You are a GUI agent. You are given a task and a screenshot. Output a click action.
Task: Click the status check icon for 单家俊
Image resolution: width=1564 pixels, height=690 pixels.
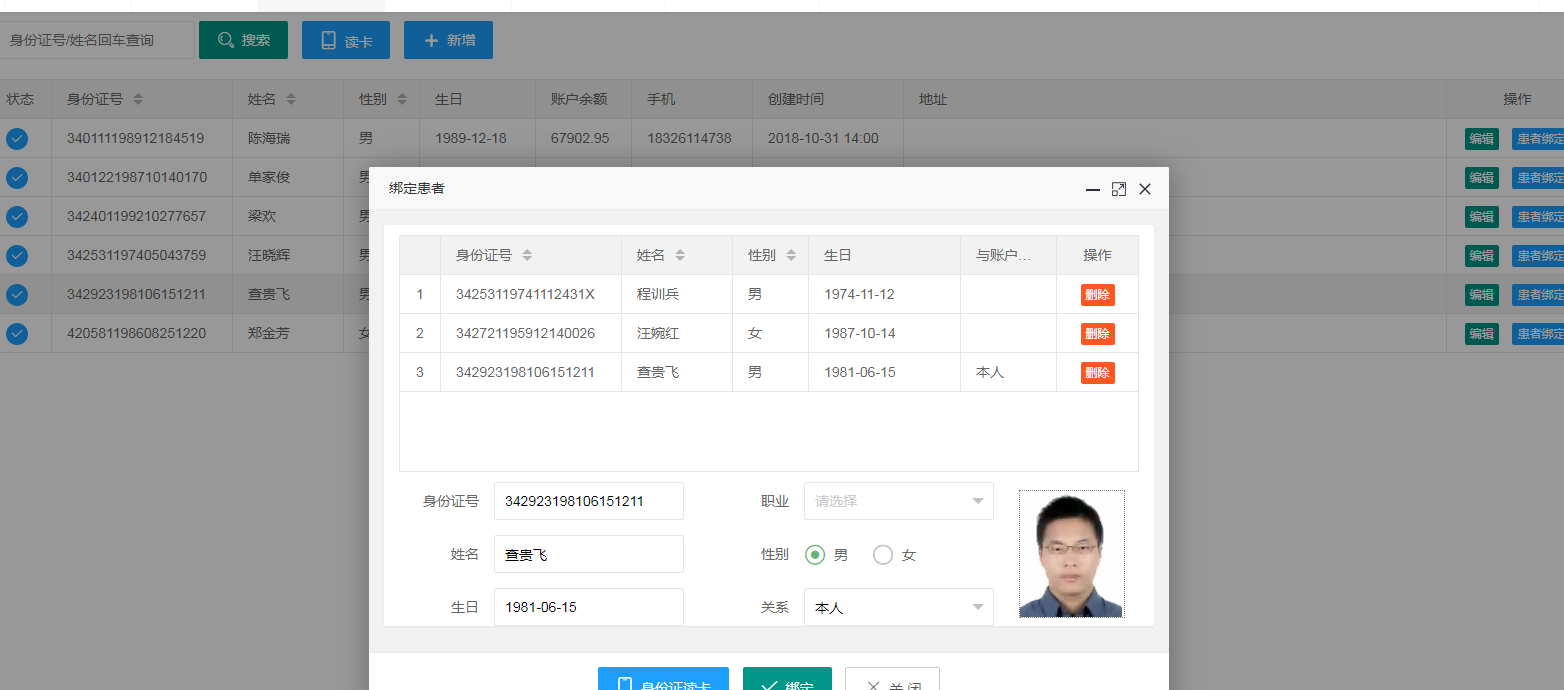pyautogui.click(x=17, y=178)
